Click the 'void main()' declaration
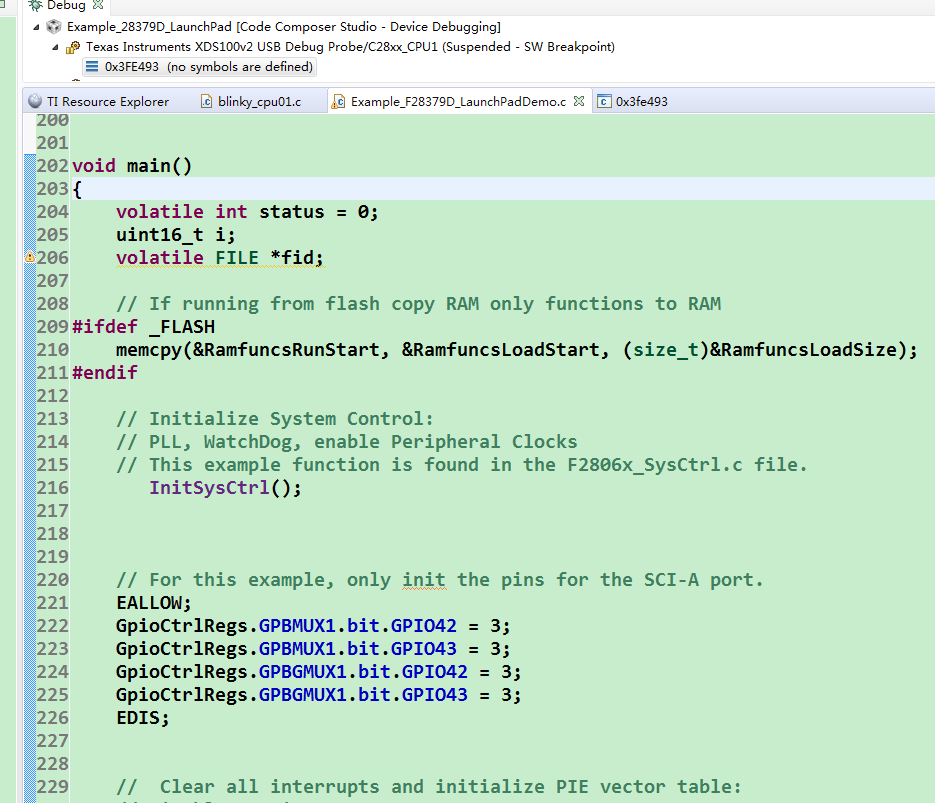Screen dimensions: 935x803 point(132,166)
